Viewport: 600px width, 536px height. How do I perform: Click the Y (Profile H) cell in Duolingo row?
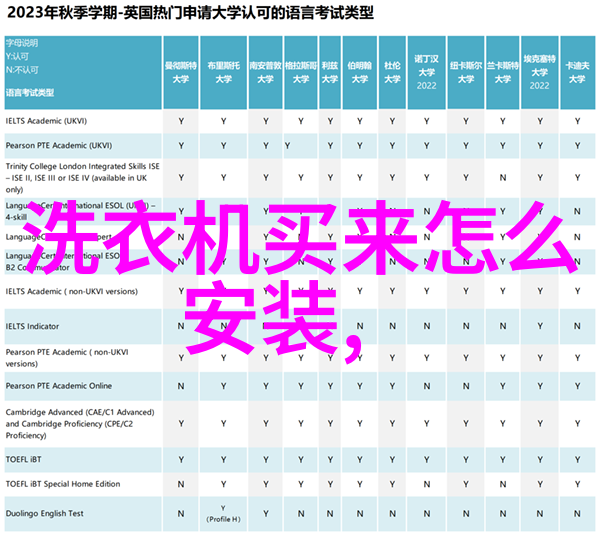coord(223,513)
